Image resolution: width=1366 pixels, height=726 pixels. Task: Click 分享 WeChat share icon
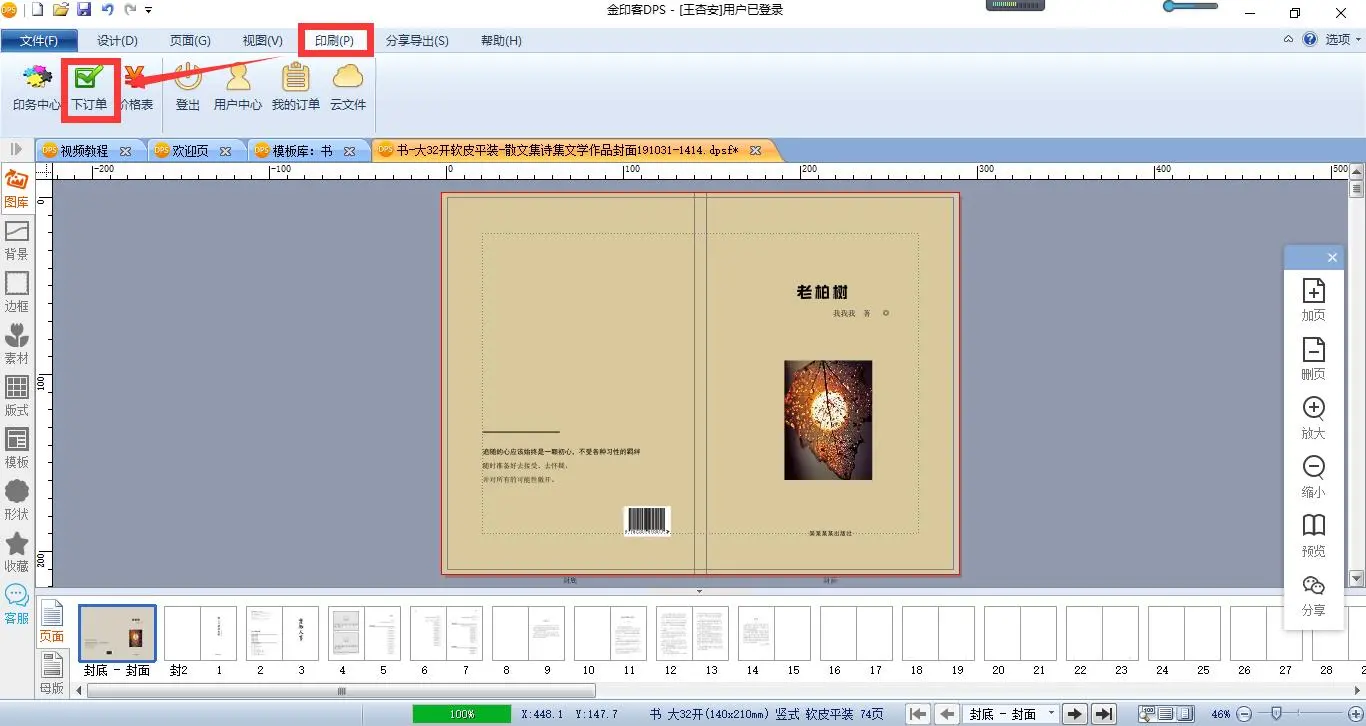(x=1313, y=595)
